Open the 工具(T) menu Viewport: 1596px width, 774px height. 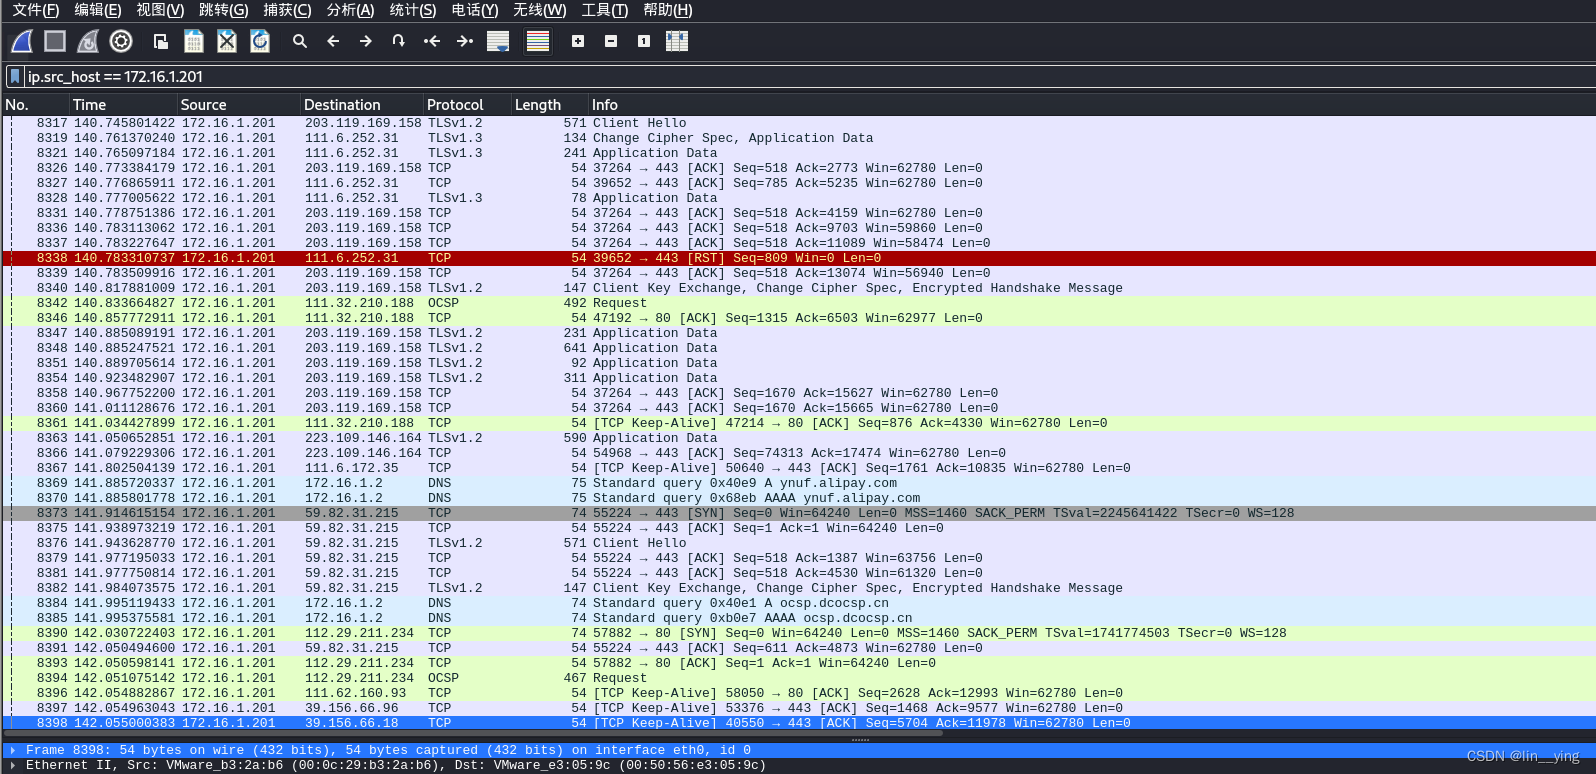click(x=605, y=10)
